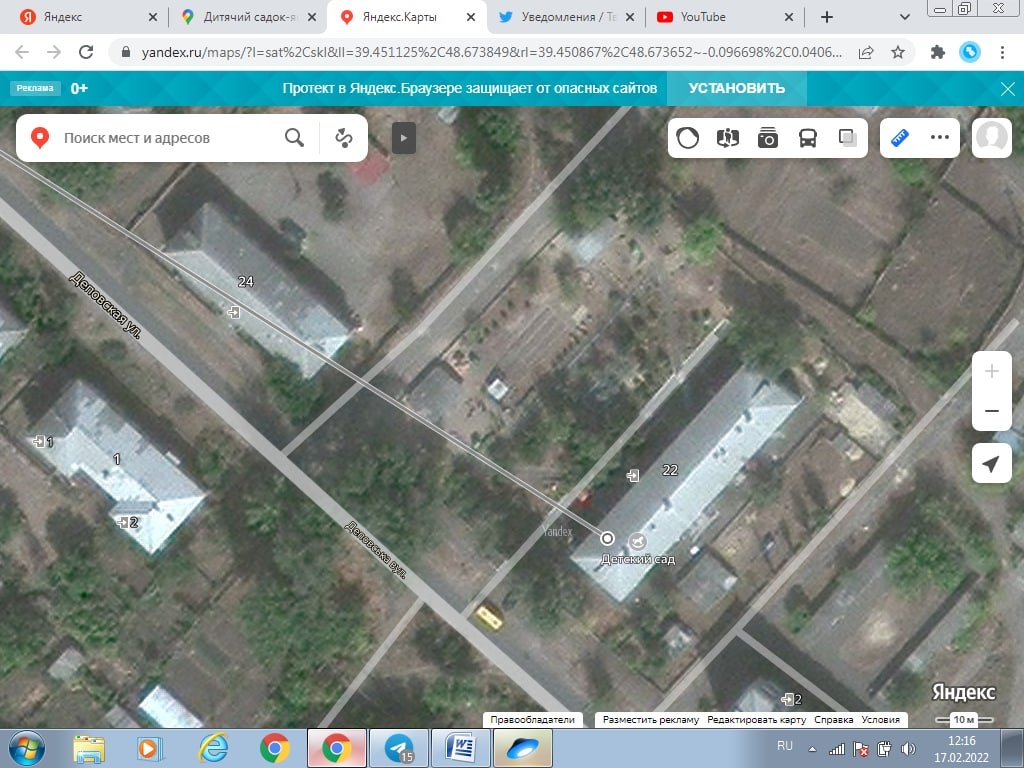This screenshot has height=768, width=1024.
Task: Zoom in with the plus button
Action: [991, 372]
